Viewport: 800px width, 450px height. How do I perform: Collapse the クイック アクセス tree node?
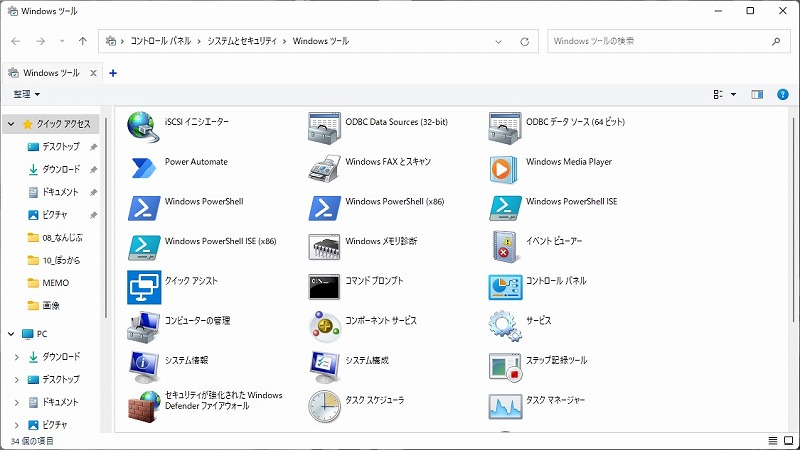click(11, 124)
